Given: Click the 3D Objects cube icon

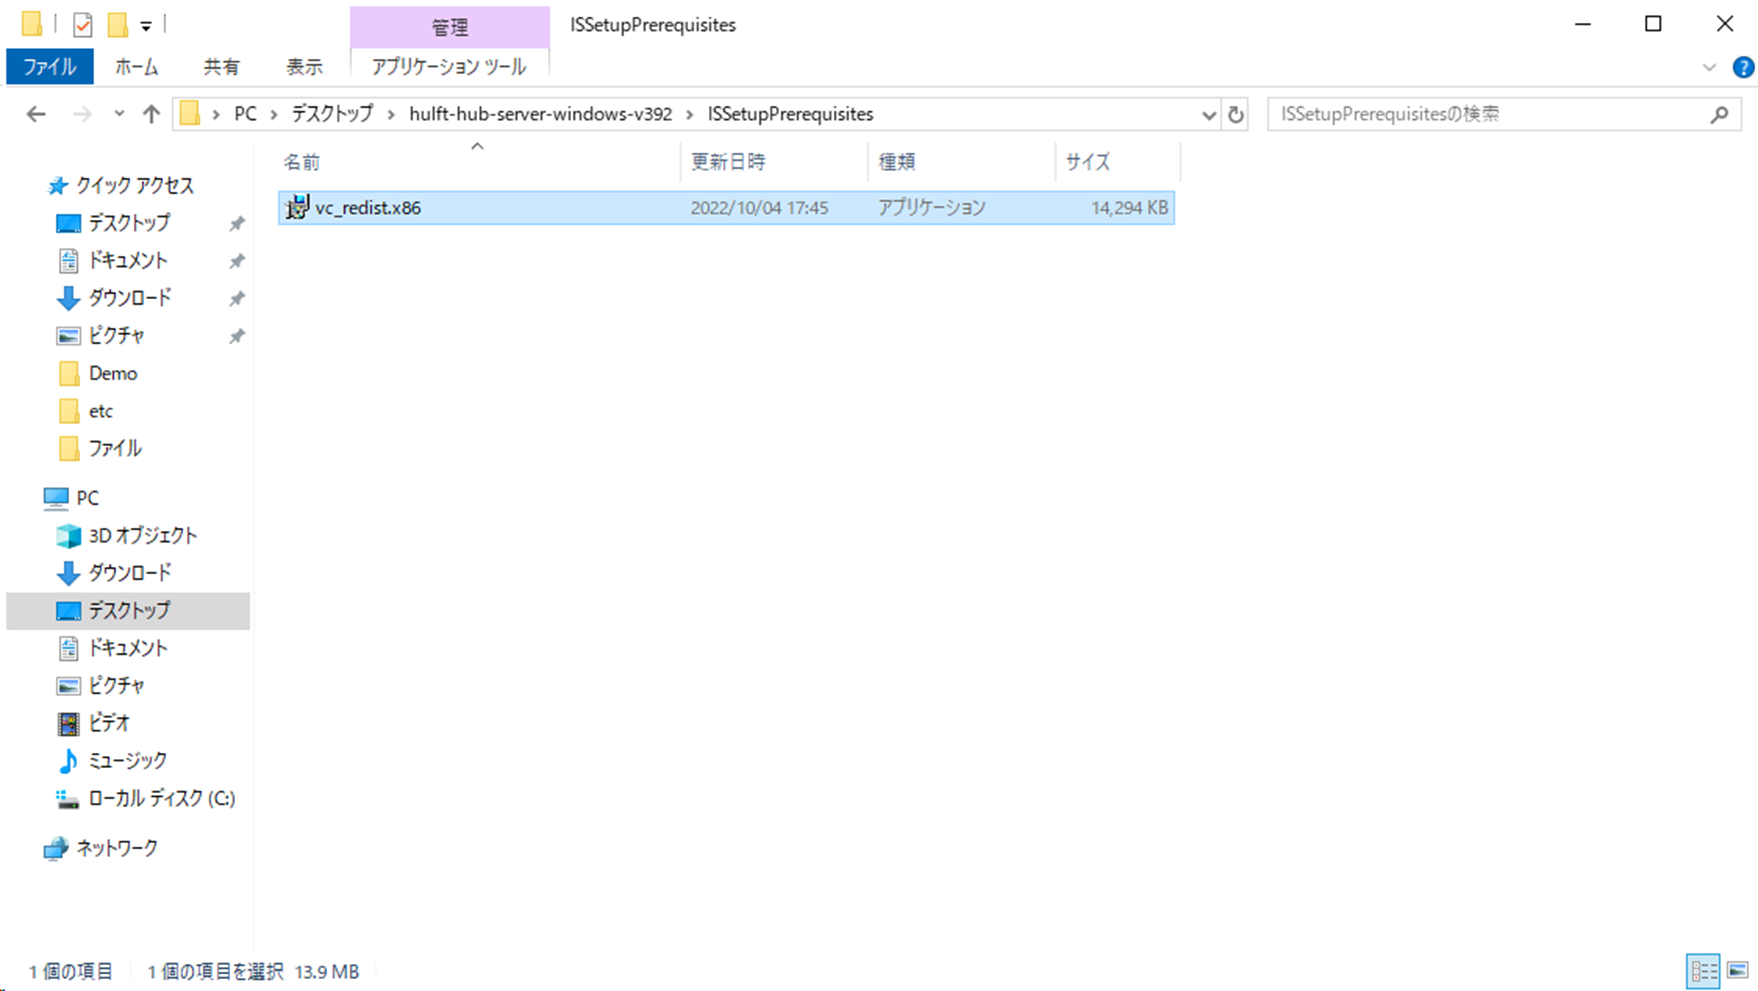Looking at the screenshot, I should point(68,535).
